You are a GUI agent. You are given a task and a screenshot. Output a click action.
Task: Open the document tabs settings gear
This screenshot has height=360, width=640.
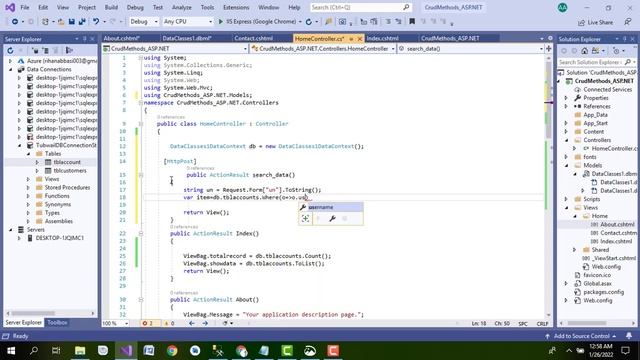[x=550, y=38]
